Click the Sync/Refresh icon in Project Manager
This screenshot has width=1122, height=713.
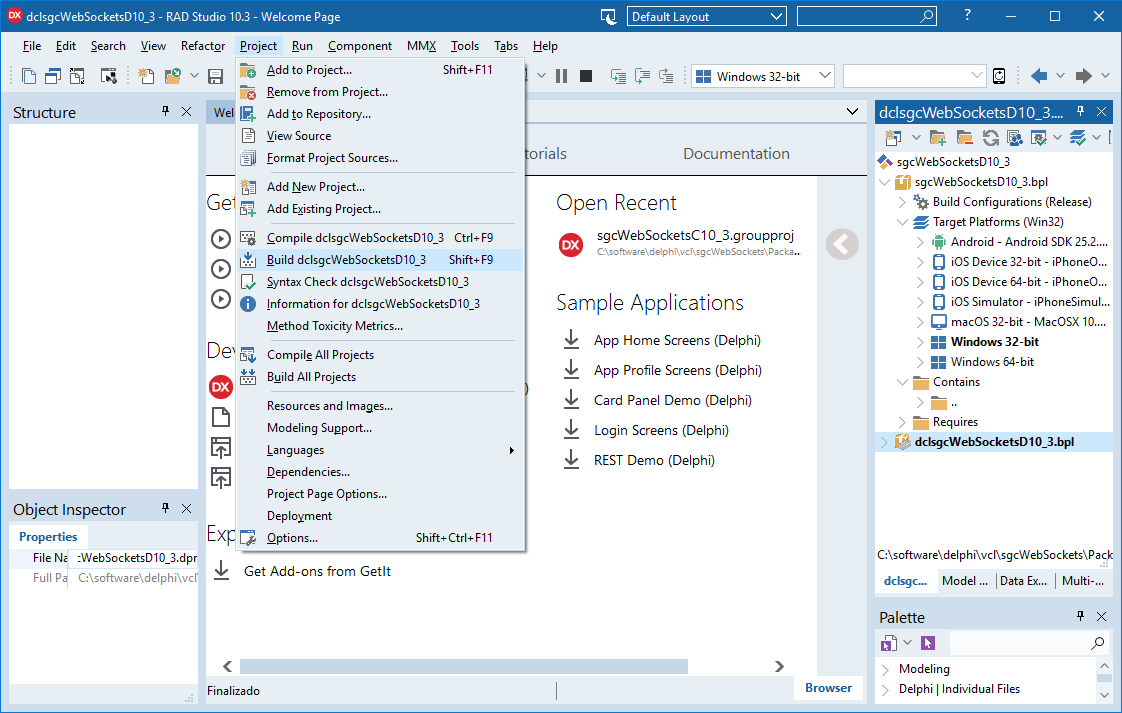pos(990,137)
